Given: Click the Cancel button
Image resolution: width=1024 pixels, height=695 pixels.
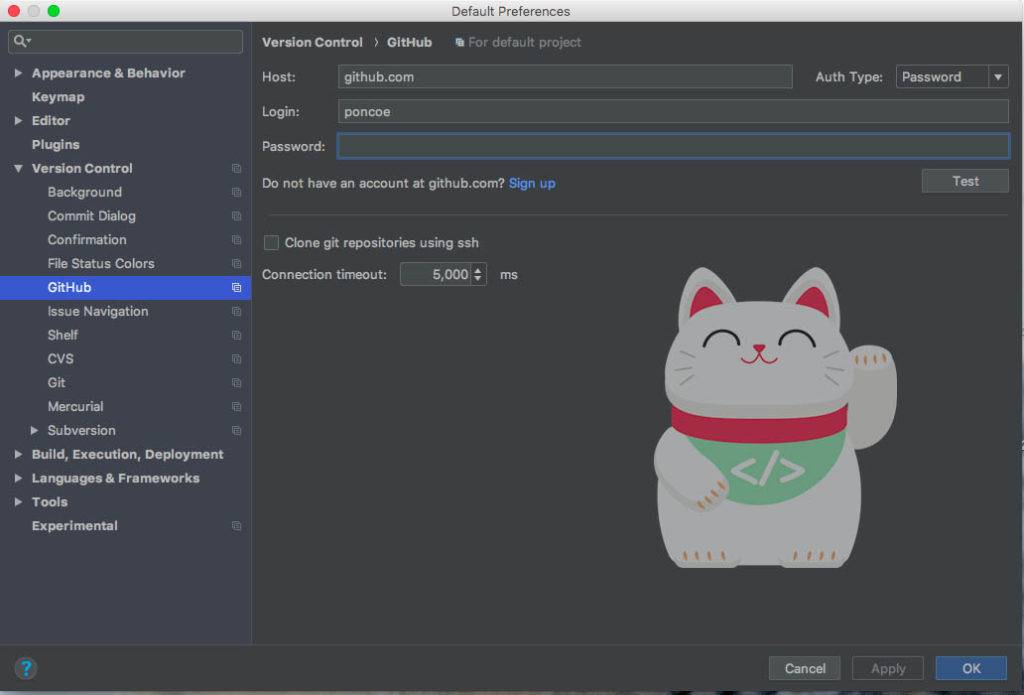Looking at the screenshot, I should pyautogui.click(x=805, y=668).
